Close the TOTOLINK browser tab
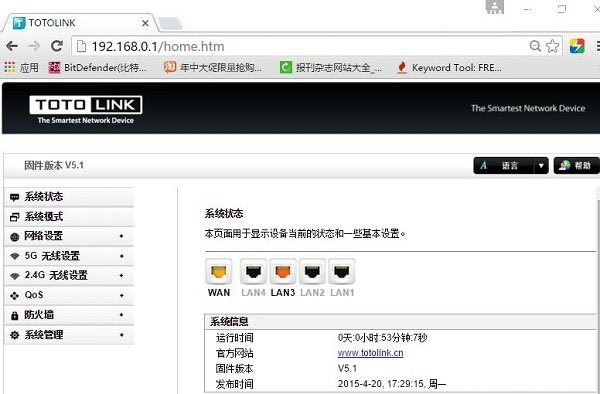The height and width of the screenshot is (394, 600). point(145,23)
